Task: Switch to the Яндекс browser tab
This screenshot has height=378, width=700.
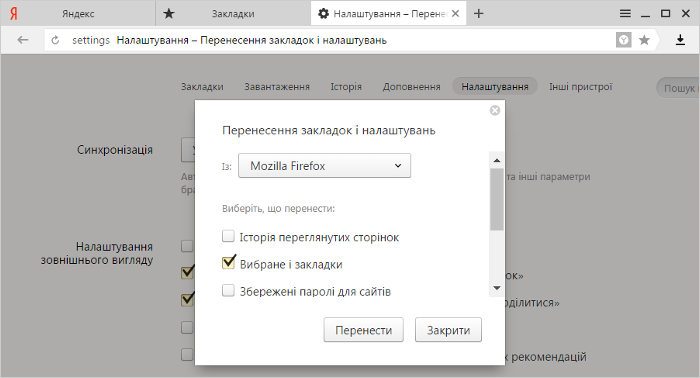Action: point(78,14)
